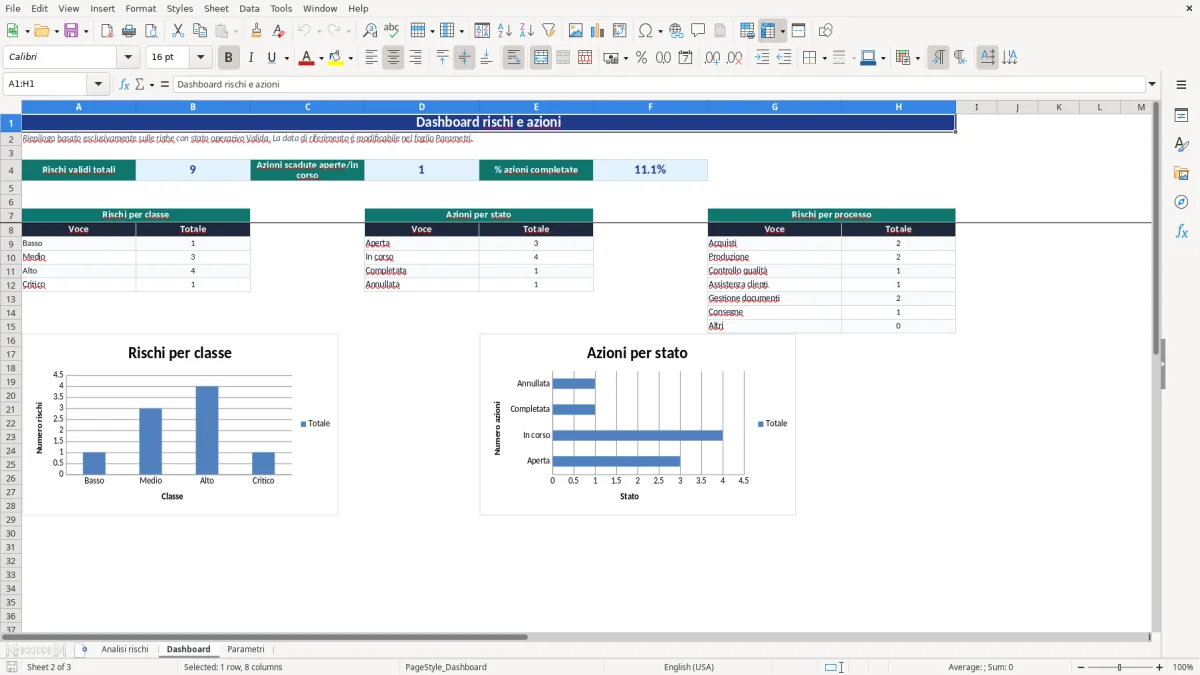Click the 100% zoom level
Screen dimensions: 1200x675
point(1183,667)
